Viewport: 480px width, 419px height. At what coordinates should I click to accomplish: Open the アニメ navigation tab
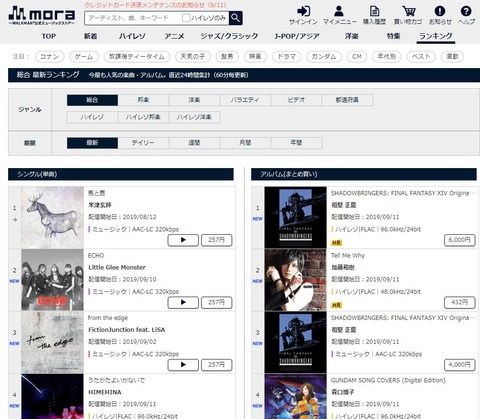pyautogui.click(x=174, y=36)
